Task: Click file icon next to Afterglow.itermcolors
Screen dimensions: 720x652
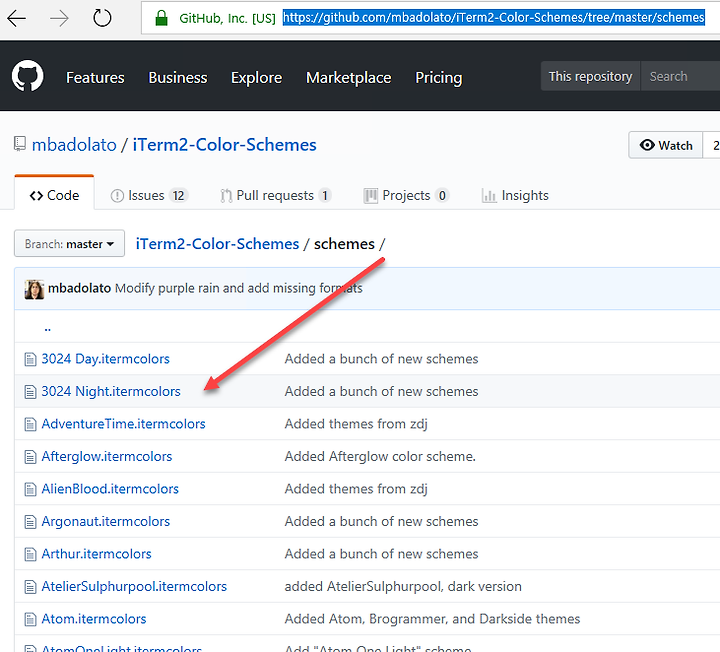Action: 30,457
